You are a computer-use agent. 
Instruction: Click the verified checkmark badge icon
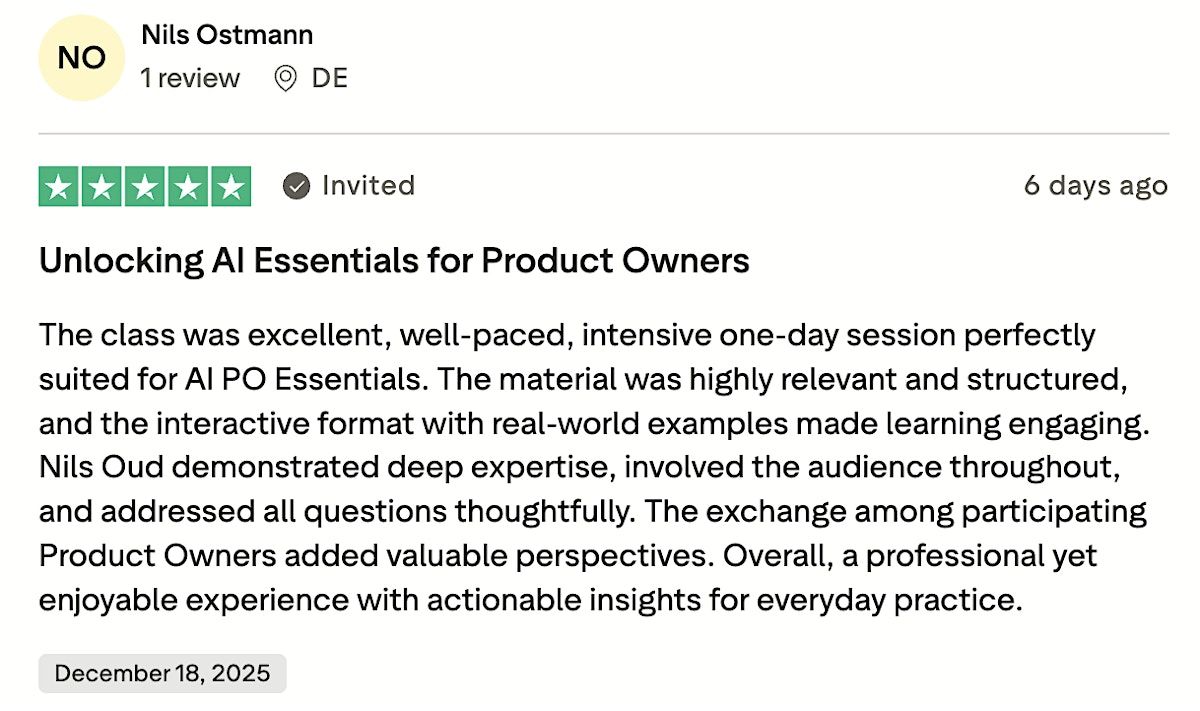[296, 186]
